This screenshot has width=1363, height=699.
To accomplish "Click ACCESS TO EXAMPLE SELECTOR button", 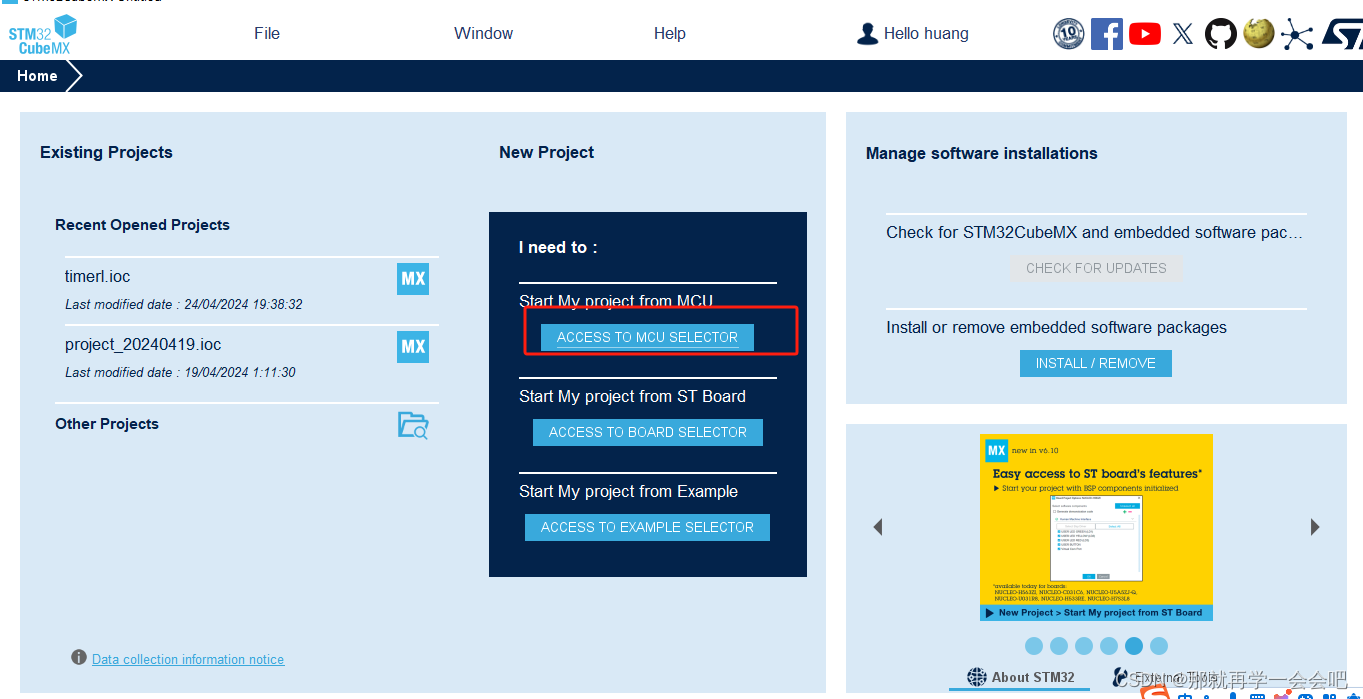I will coord(647,527).
